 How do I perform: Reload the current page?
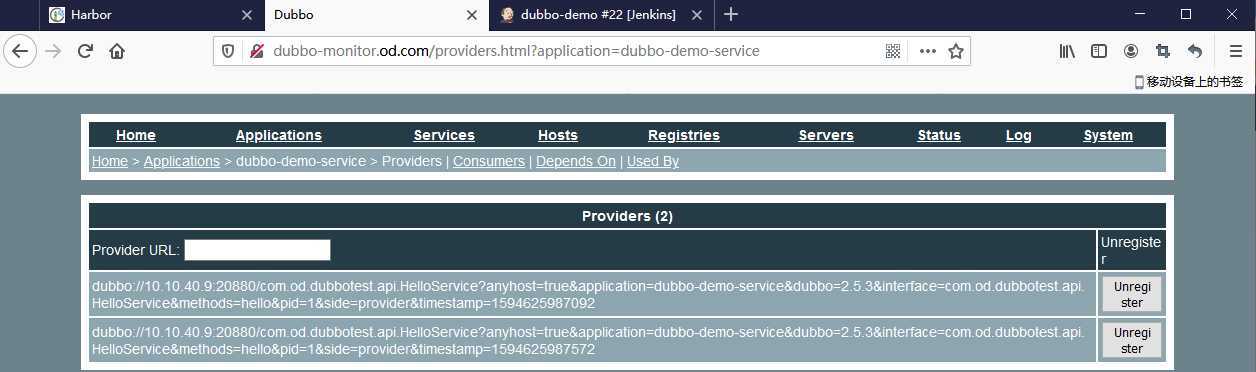[85, 51]
